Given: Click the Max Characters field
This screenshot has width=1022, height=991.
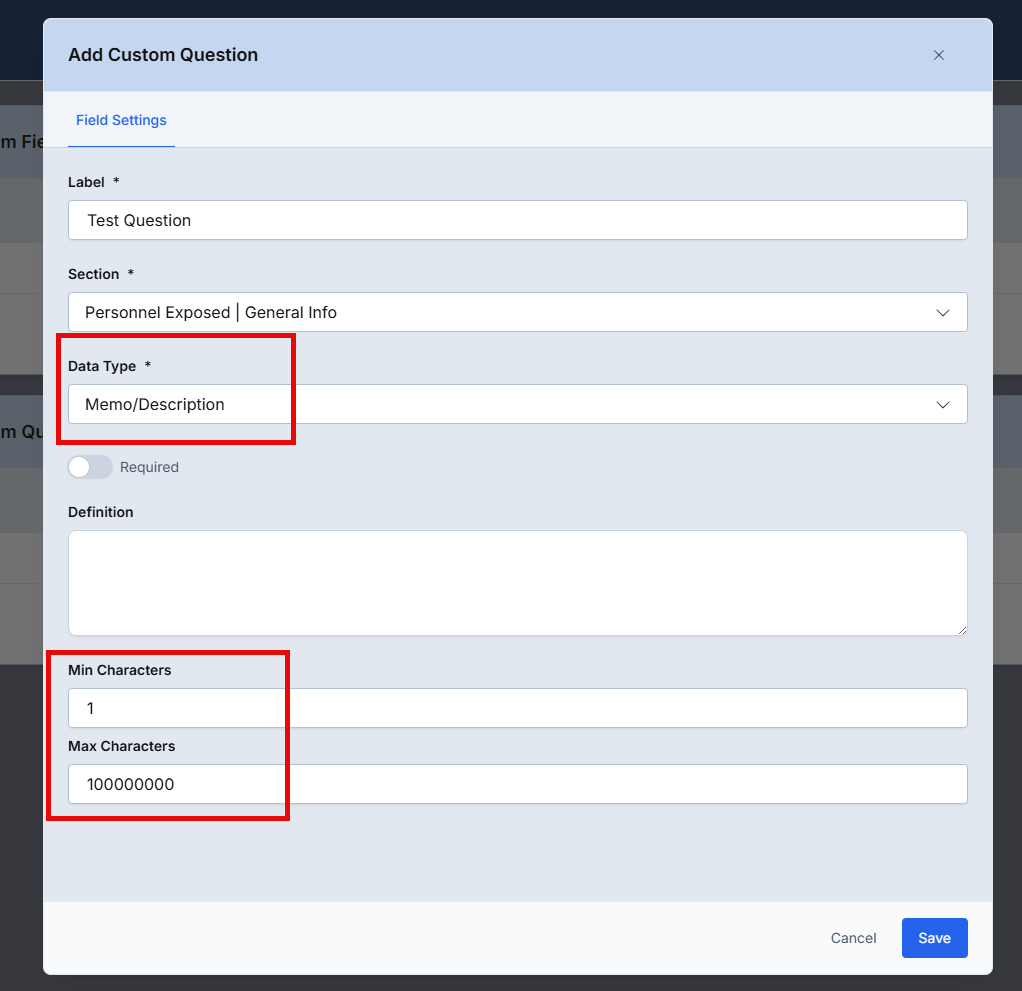Looking at the screenshot, I should click(x=517, y=784).
